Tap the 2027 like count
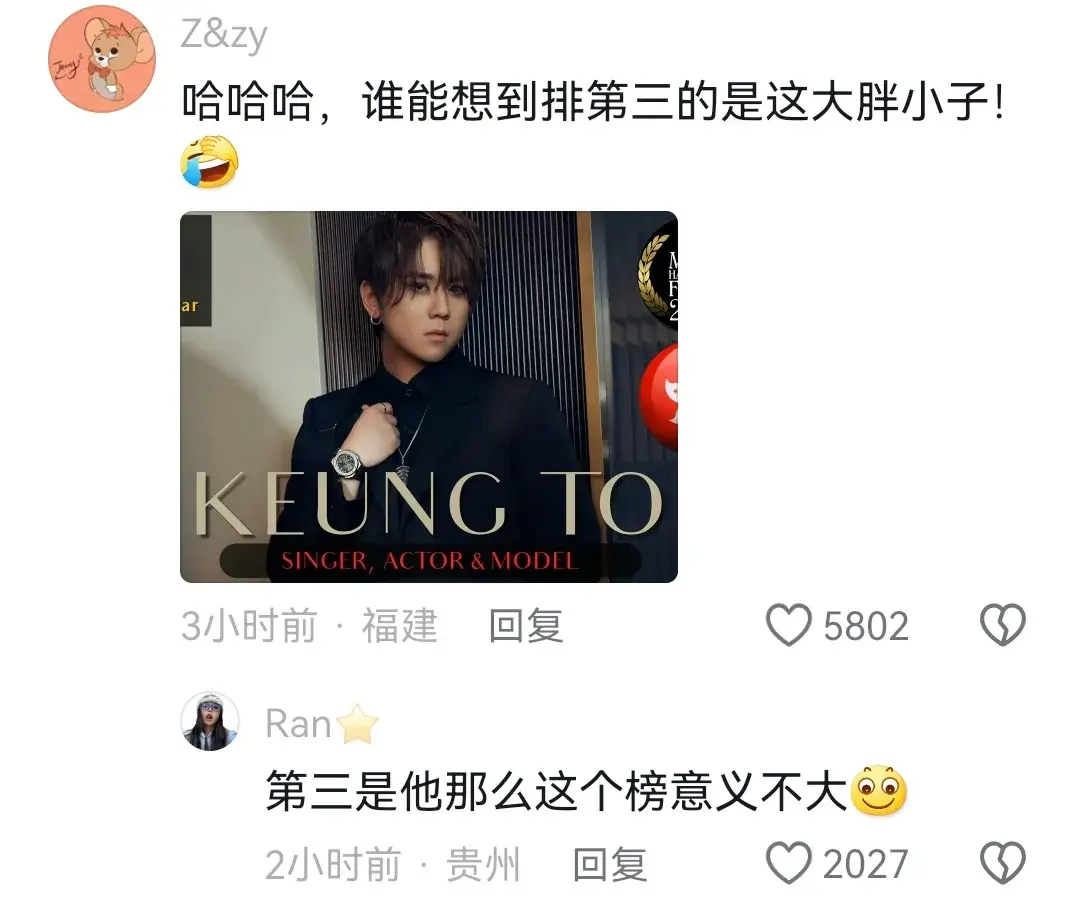 [866, 864]
